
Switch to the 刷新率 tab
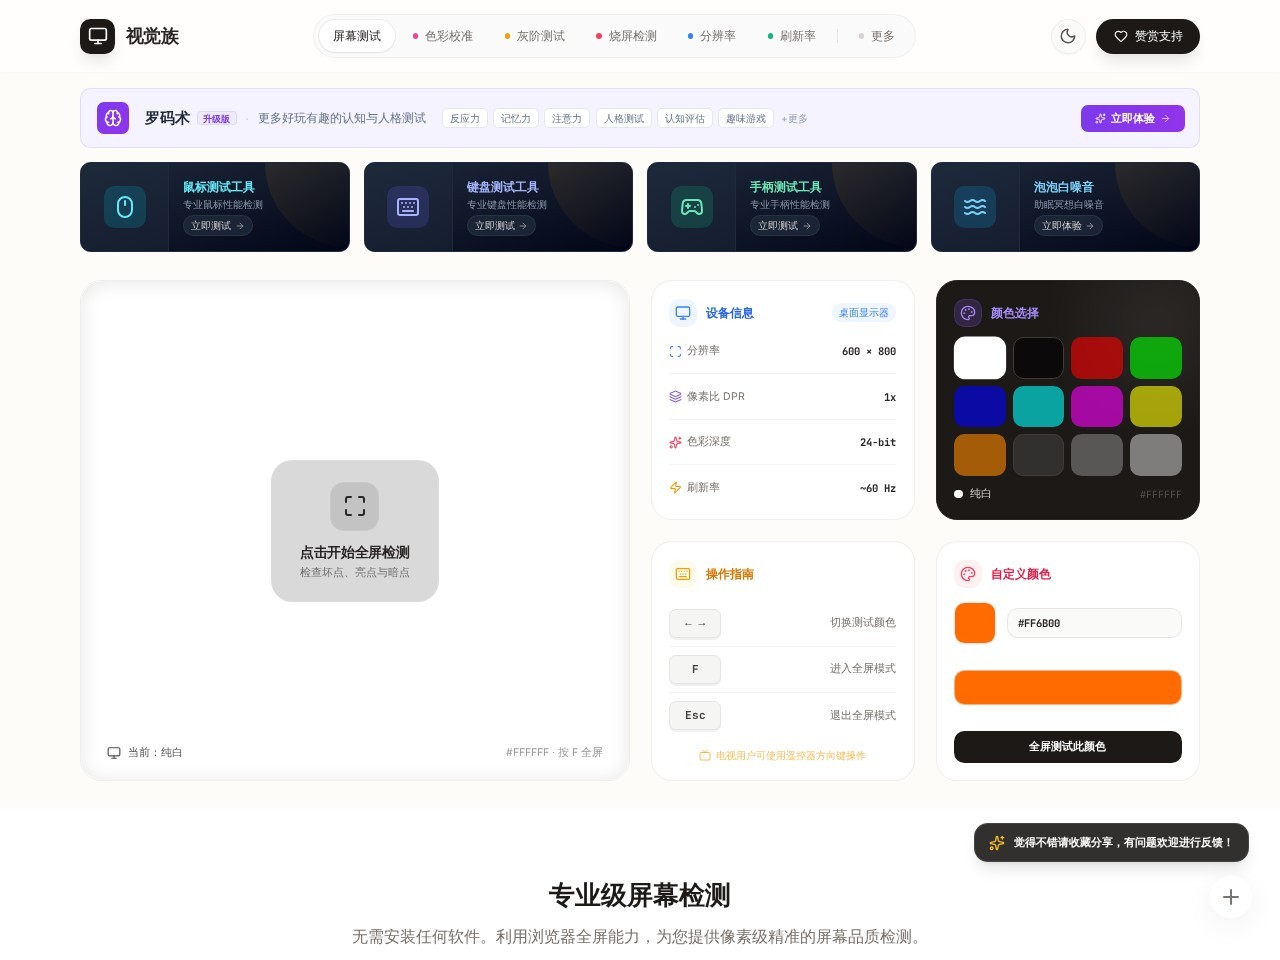(791, 36)
